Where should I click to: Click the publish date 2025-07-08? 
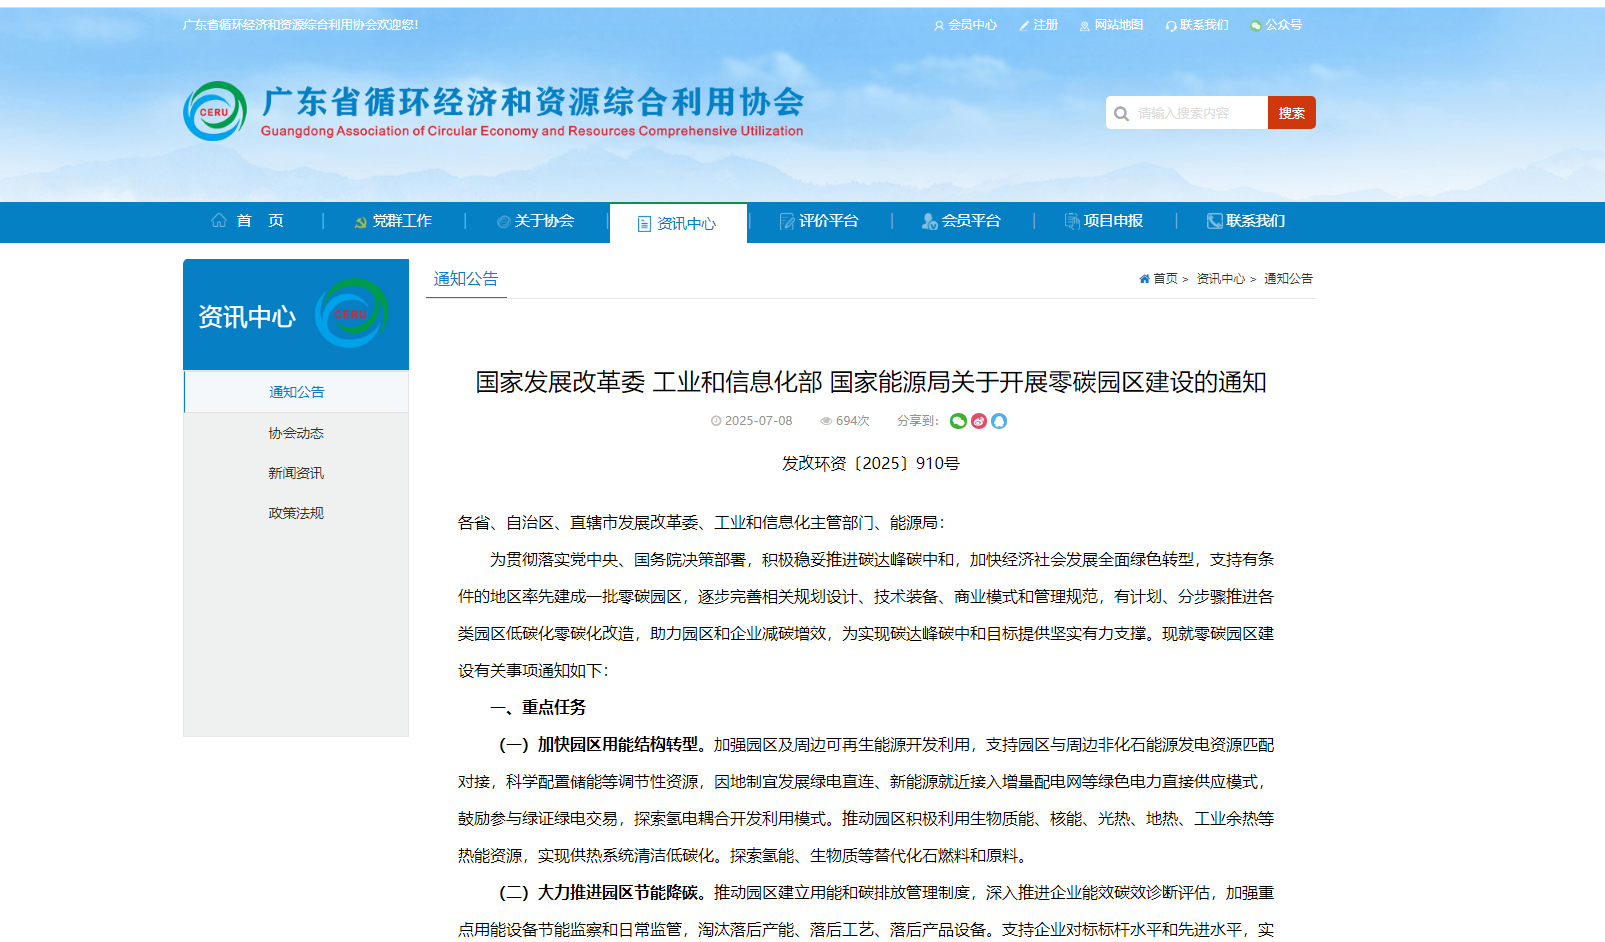(x=758, y=421)
